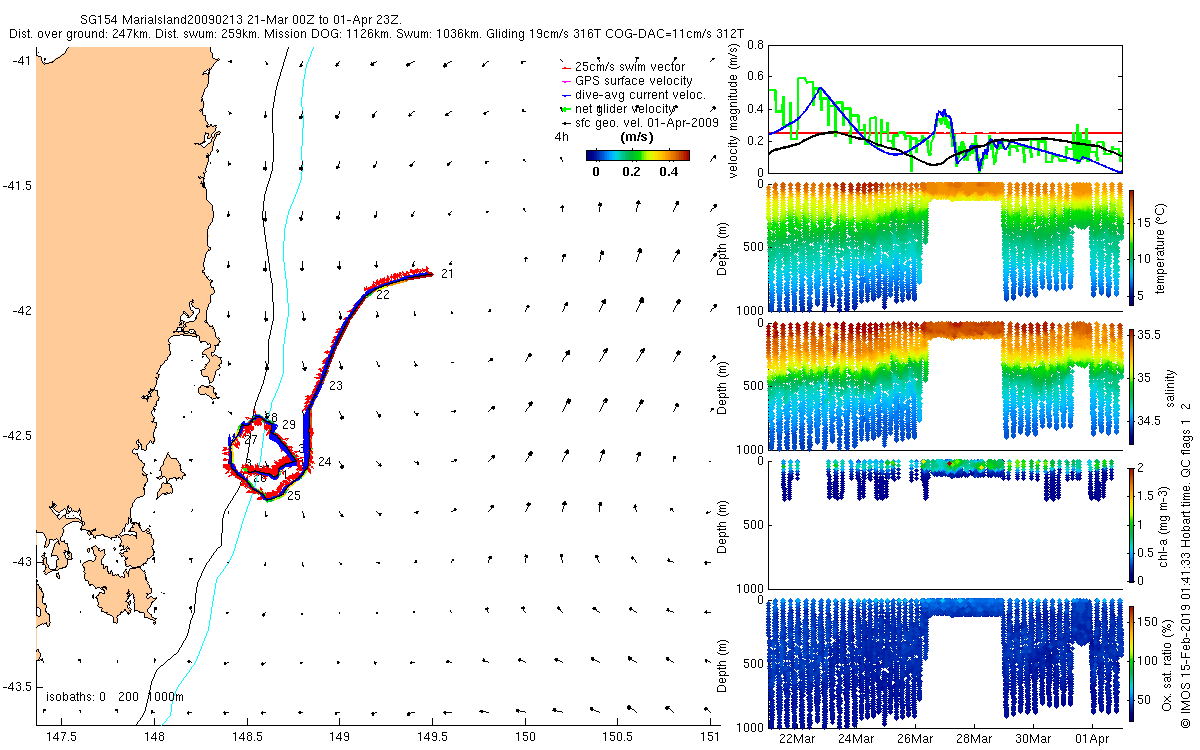1200x750 pixels.
Task: Select the 'sfc geo. vel. 01-Apr-2009' legend entry
Action: (639, 122)
